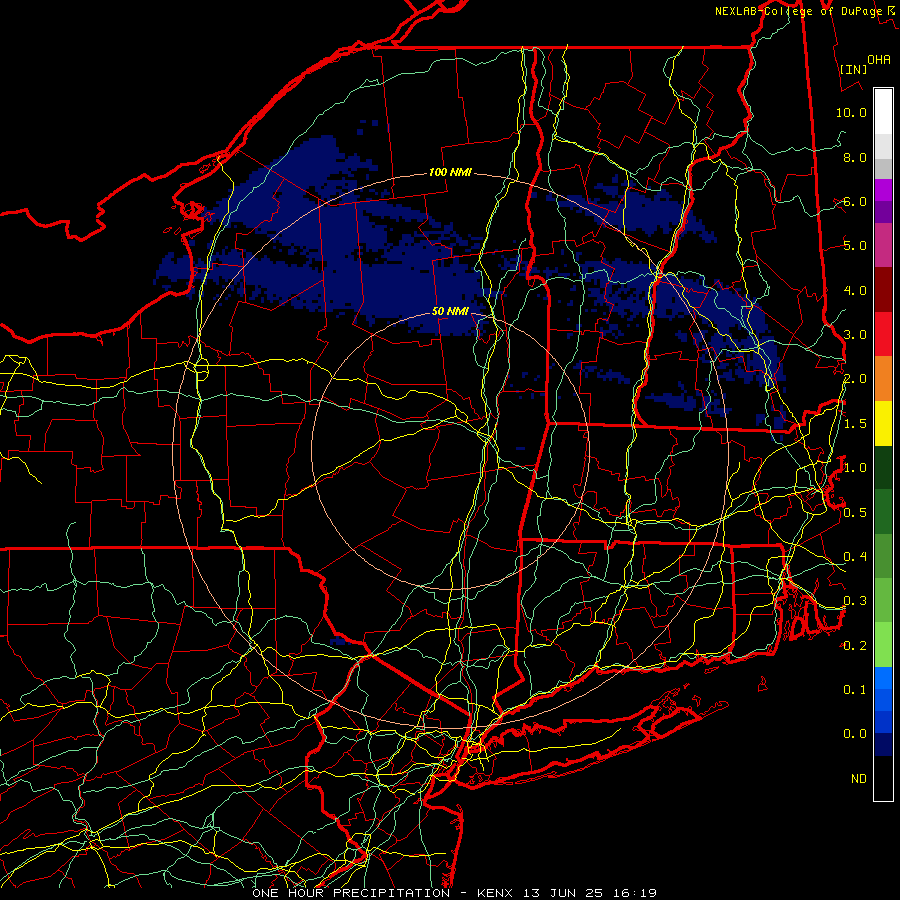Click the '13 JUN 25 16:19' timestamp
900x900 pixels.
point(589,893)
